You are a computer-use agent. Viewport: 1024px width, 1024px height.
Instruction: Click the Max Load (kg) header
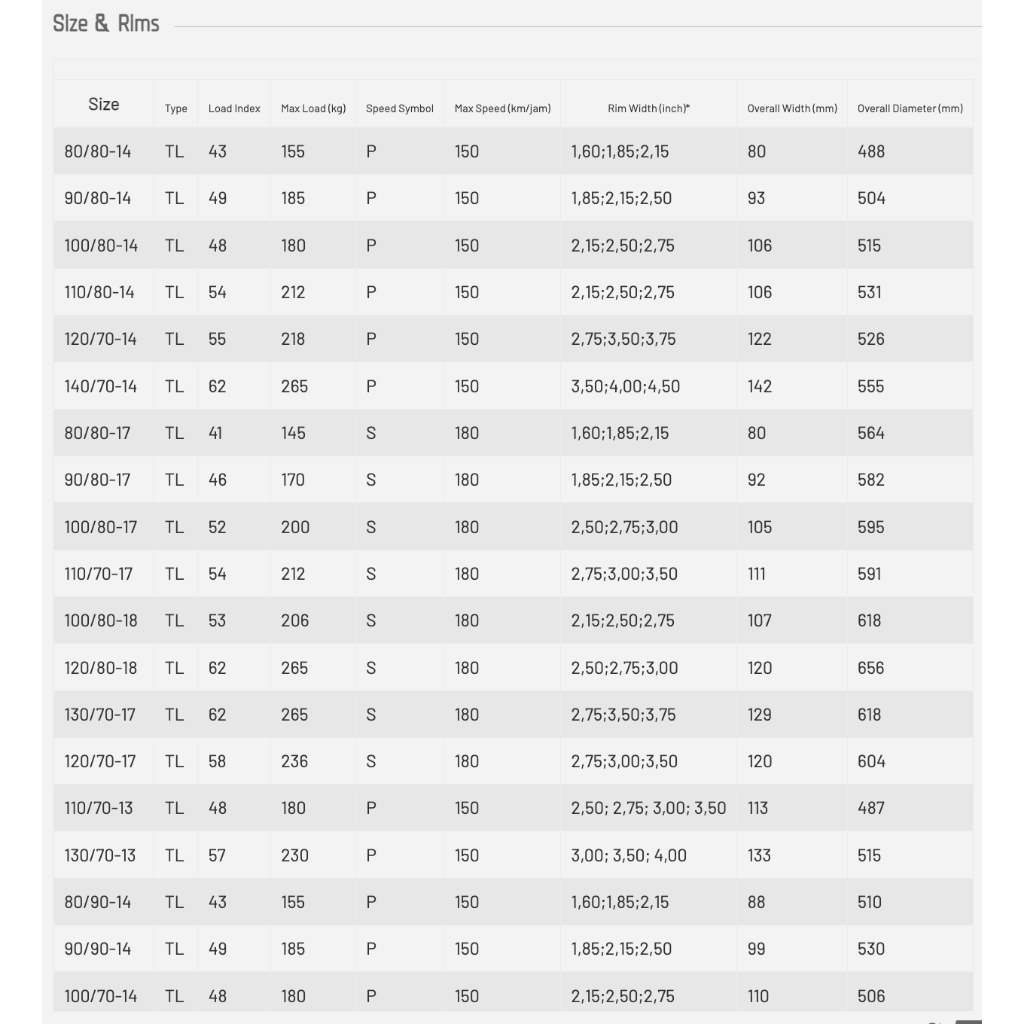313,108
